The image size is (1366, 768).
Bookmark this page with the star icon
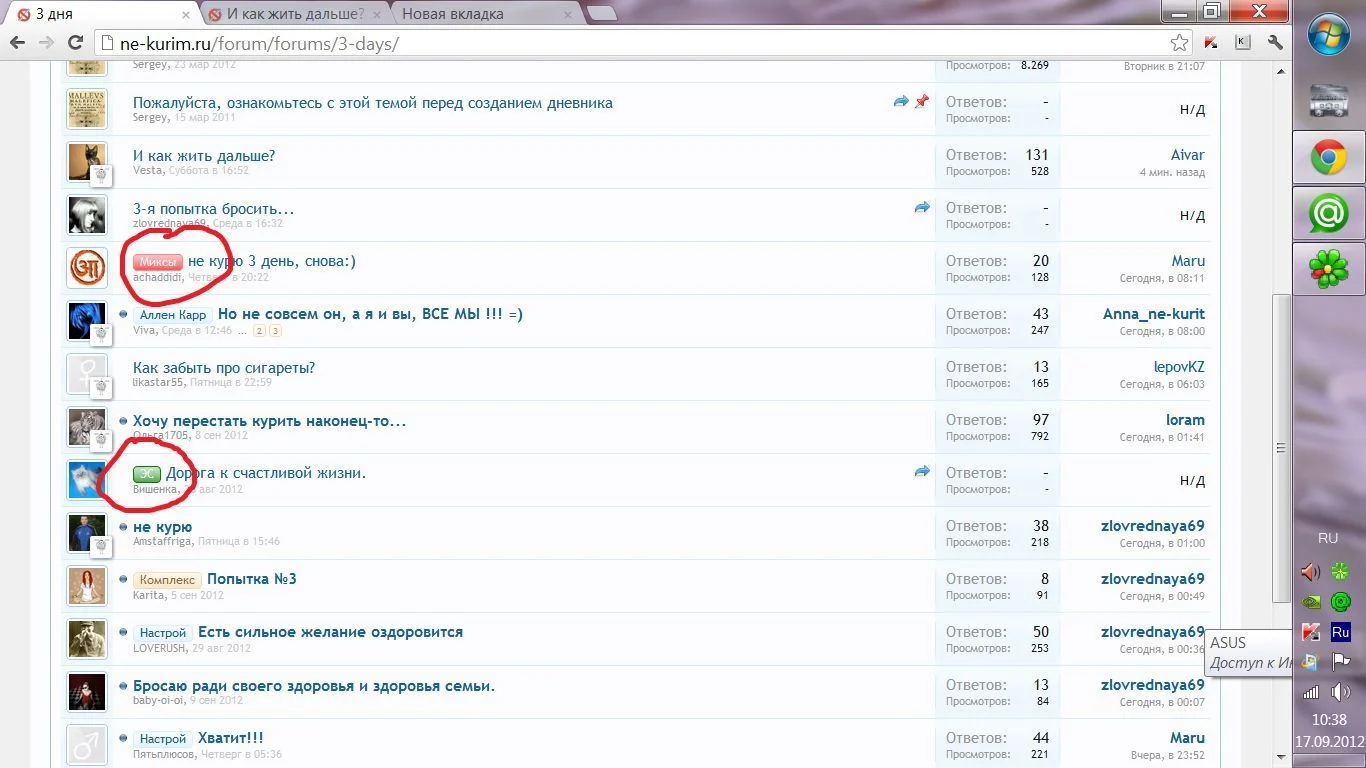click(x=1180, y=43)
